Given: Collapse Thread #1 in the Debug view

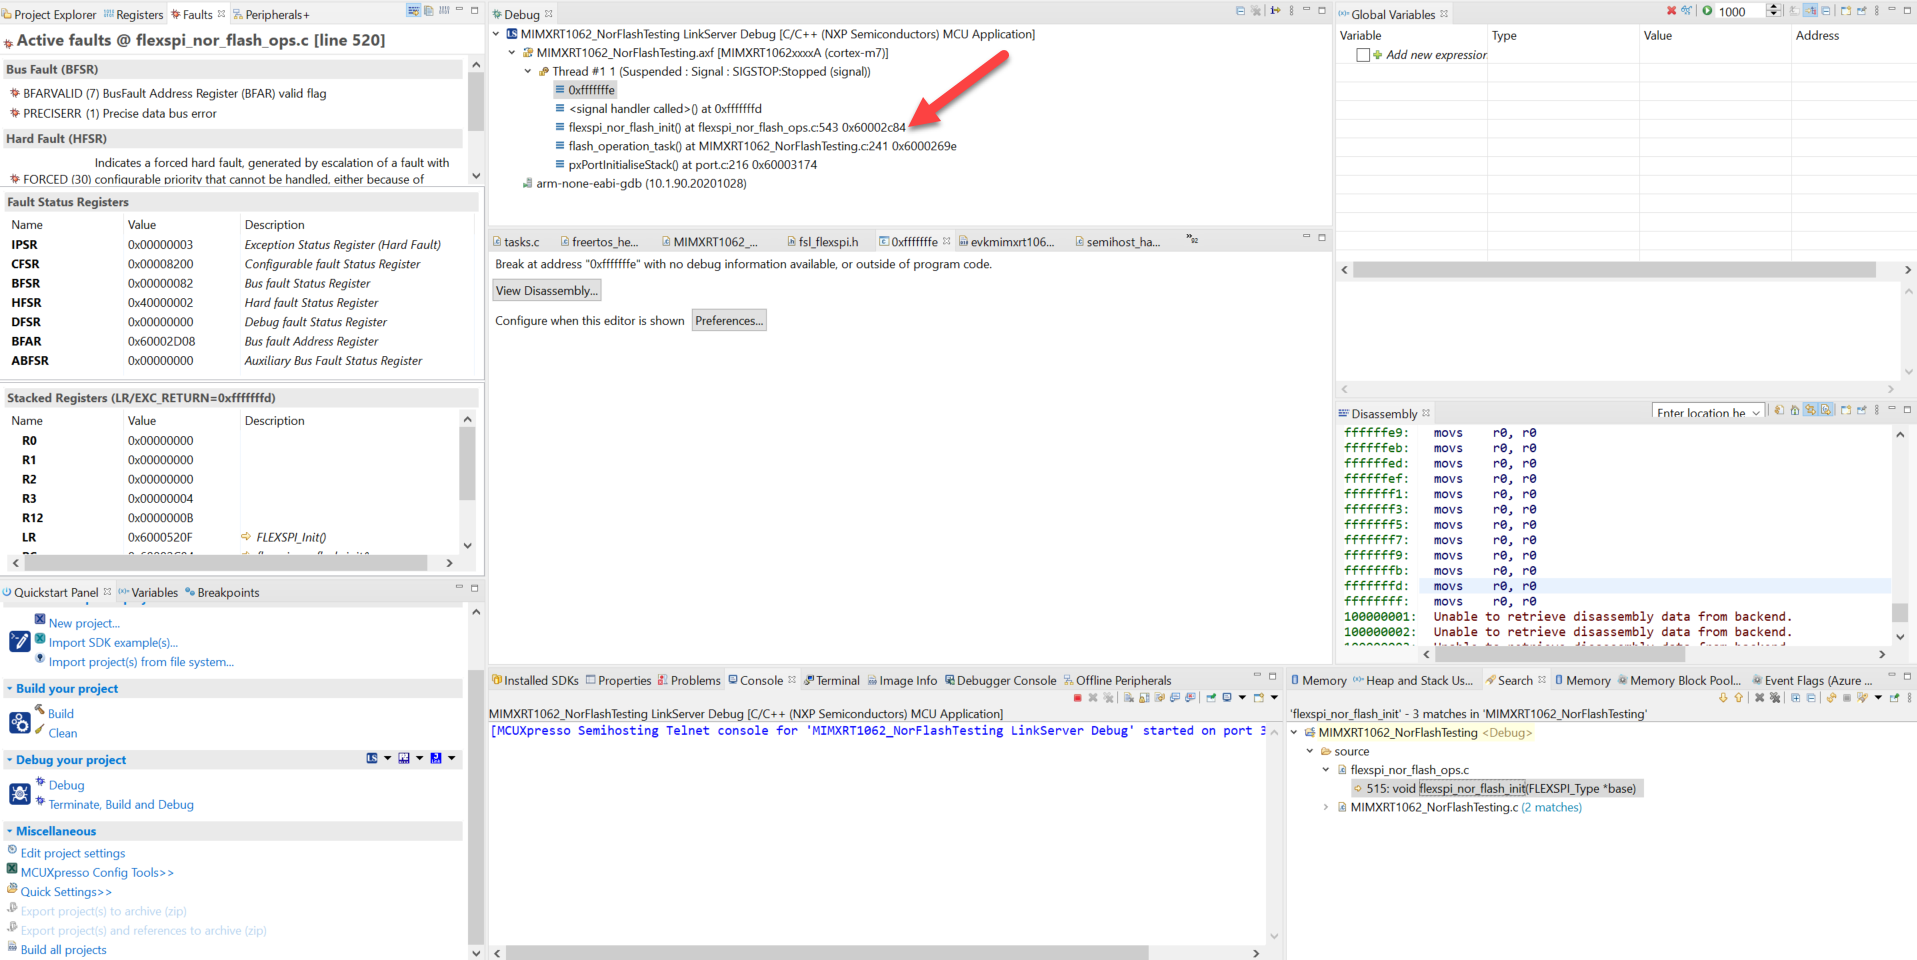Looking at the screenshot, I should pyautogui.click(x=528, y=71).
